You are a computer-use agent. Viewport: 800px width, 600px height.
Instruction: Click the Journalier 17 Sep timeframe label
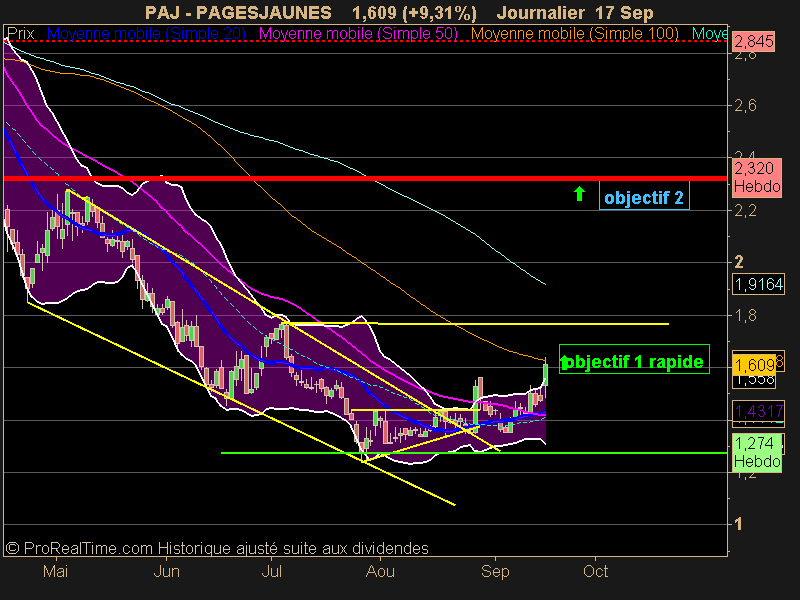(575, 12)
